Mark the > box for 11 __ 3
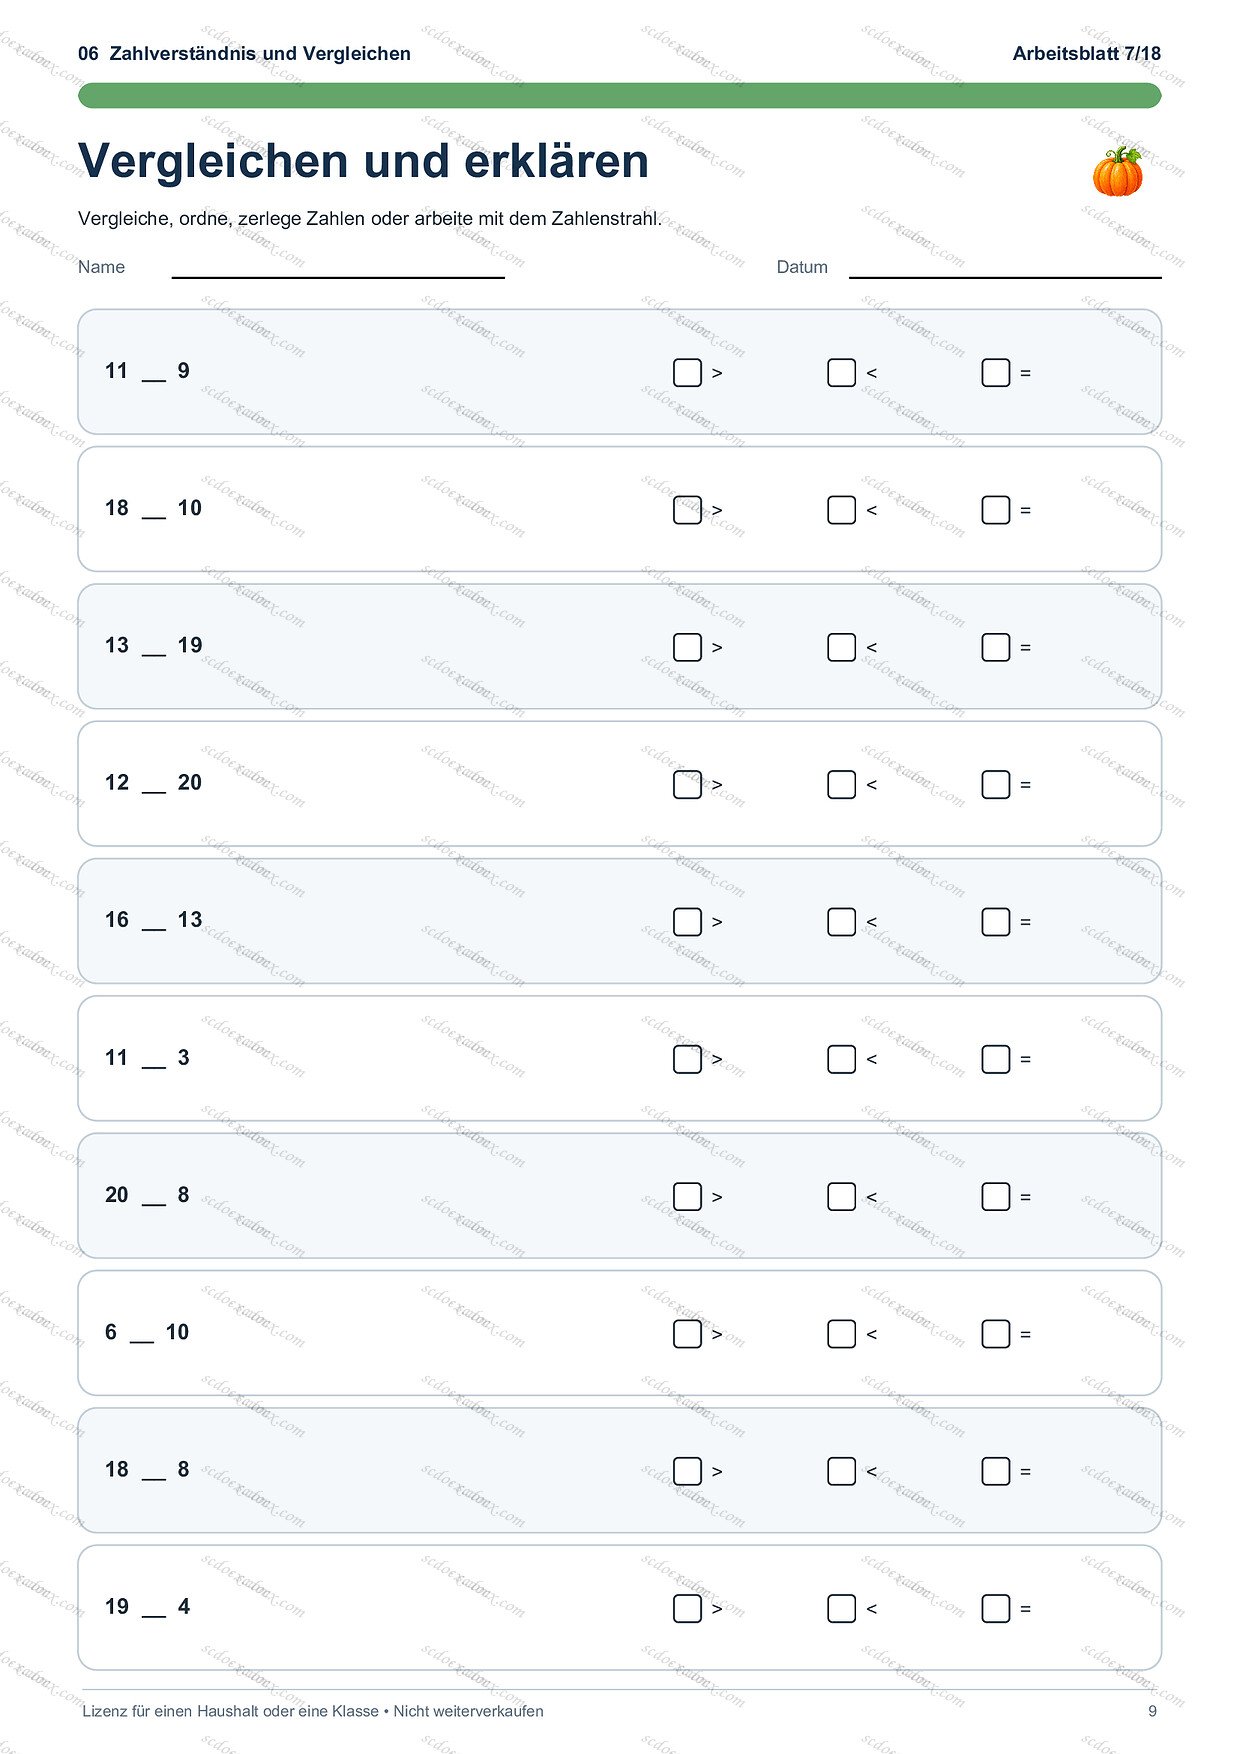This screenshot has width=1240, height=1754. (x=687, y=1059)
